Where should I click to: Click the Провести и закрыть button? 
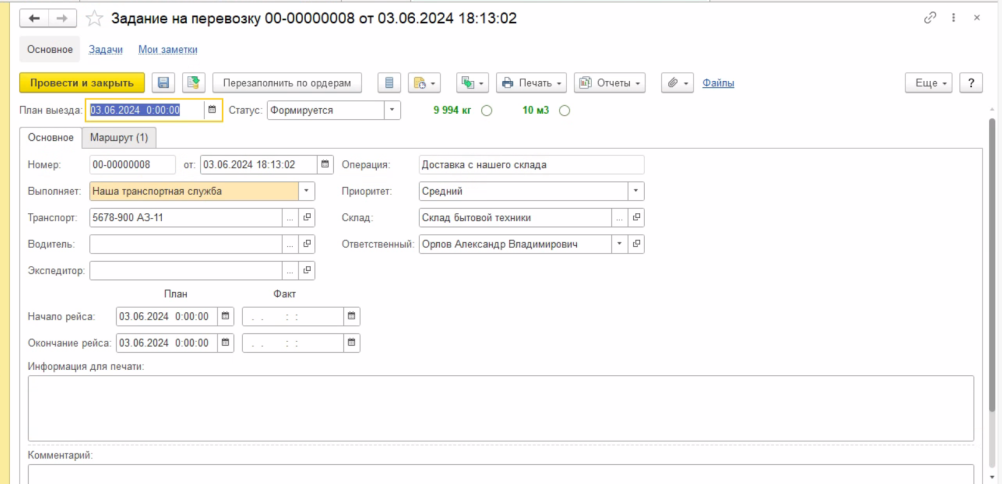[x=82, y=83]
